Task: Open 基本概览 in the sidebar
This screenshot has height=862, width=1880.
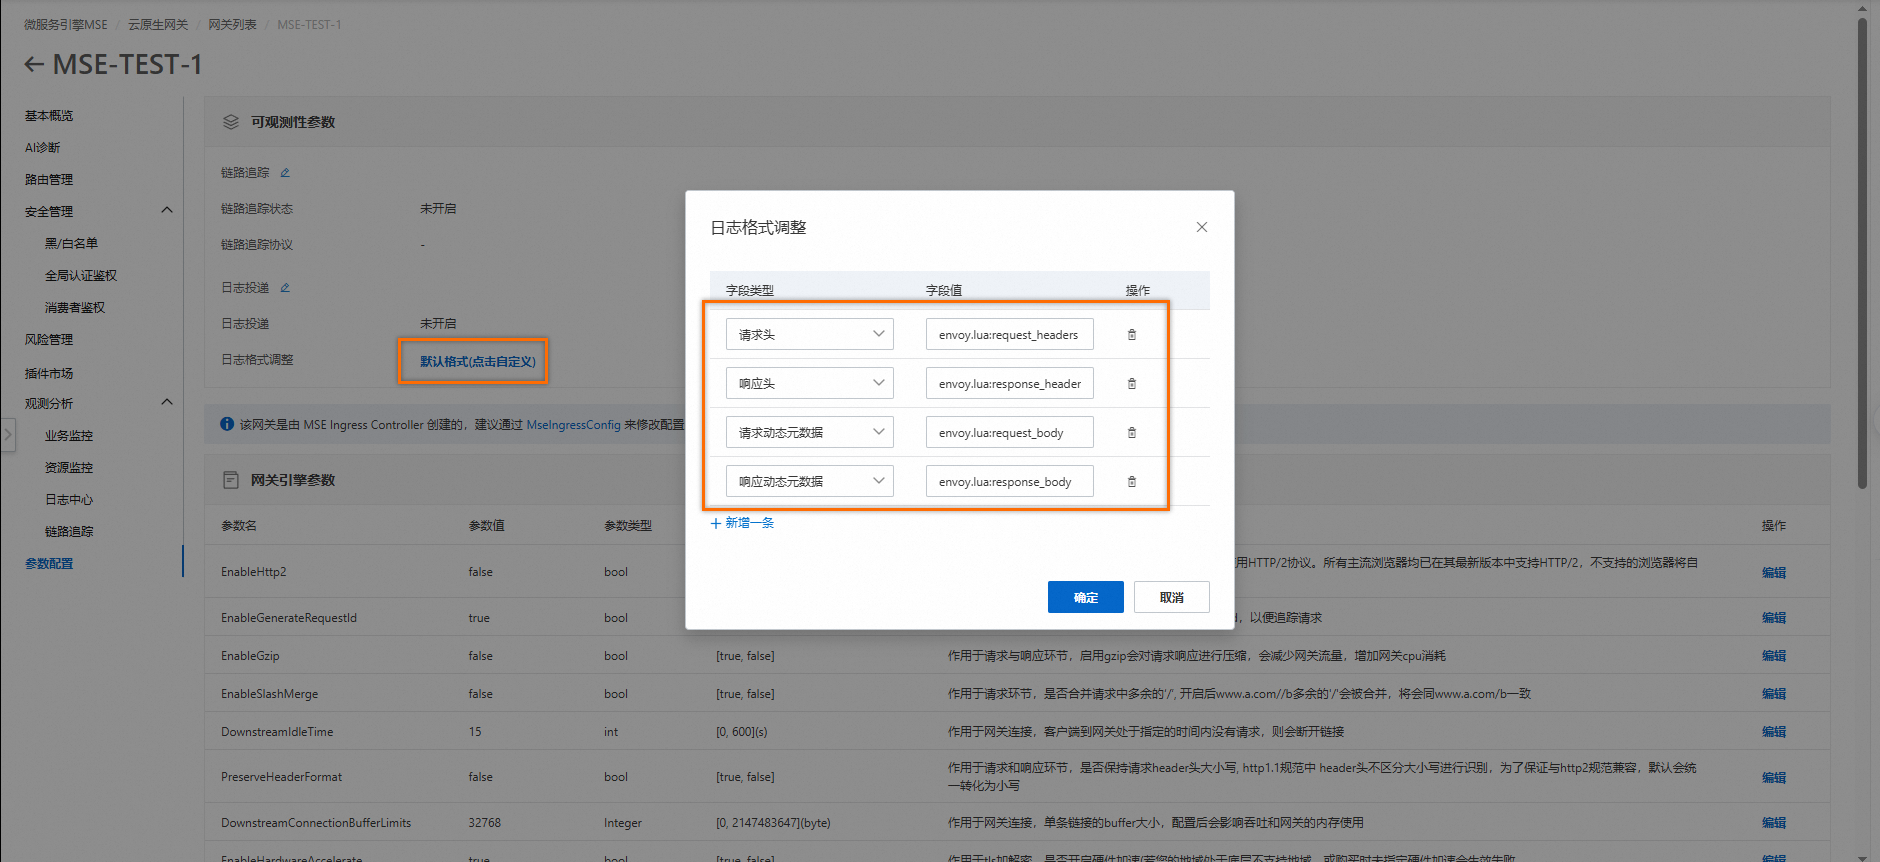Action: coord(49,116)
